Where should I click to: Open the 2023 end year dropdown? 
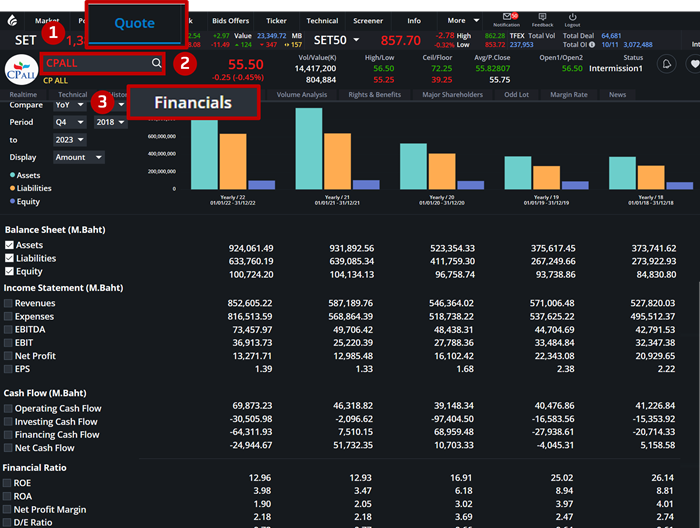(x=69, y=140)
